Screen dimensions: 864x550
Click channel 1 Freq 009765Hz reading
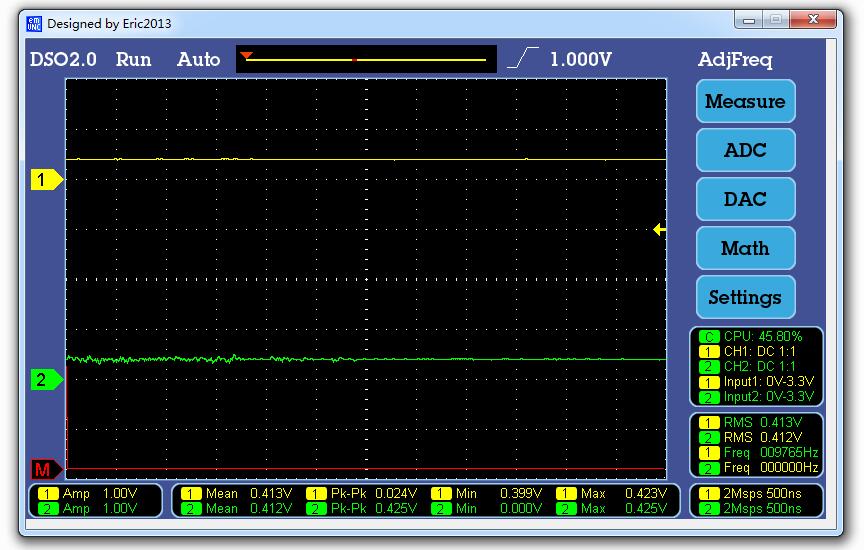771,452
